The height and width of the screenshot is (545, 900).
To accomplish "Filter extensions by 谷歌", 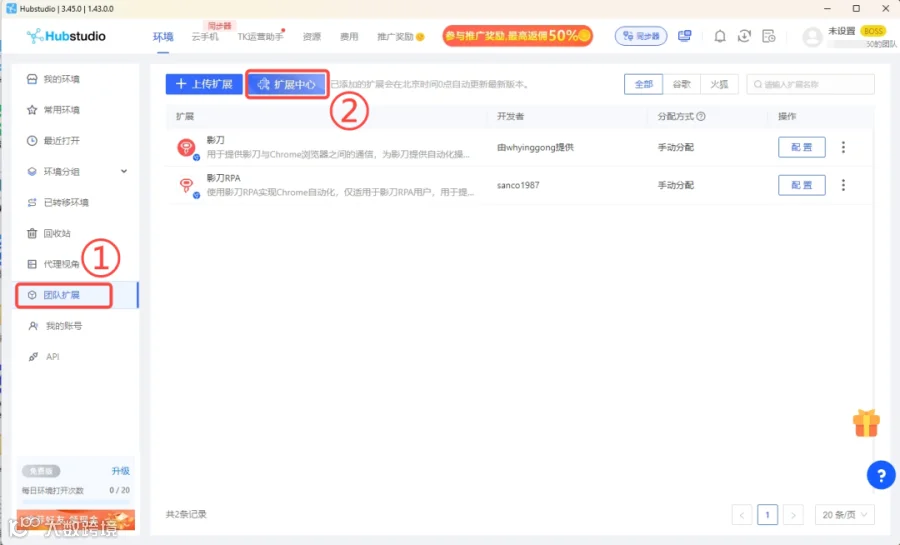I will [681, 84].
